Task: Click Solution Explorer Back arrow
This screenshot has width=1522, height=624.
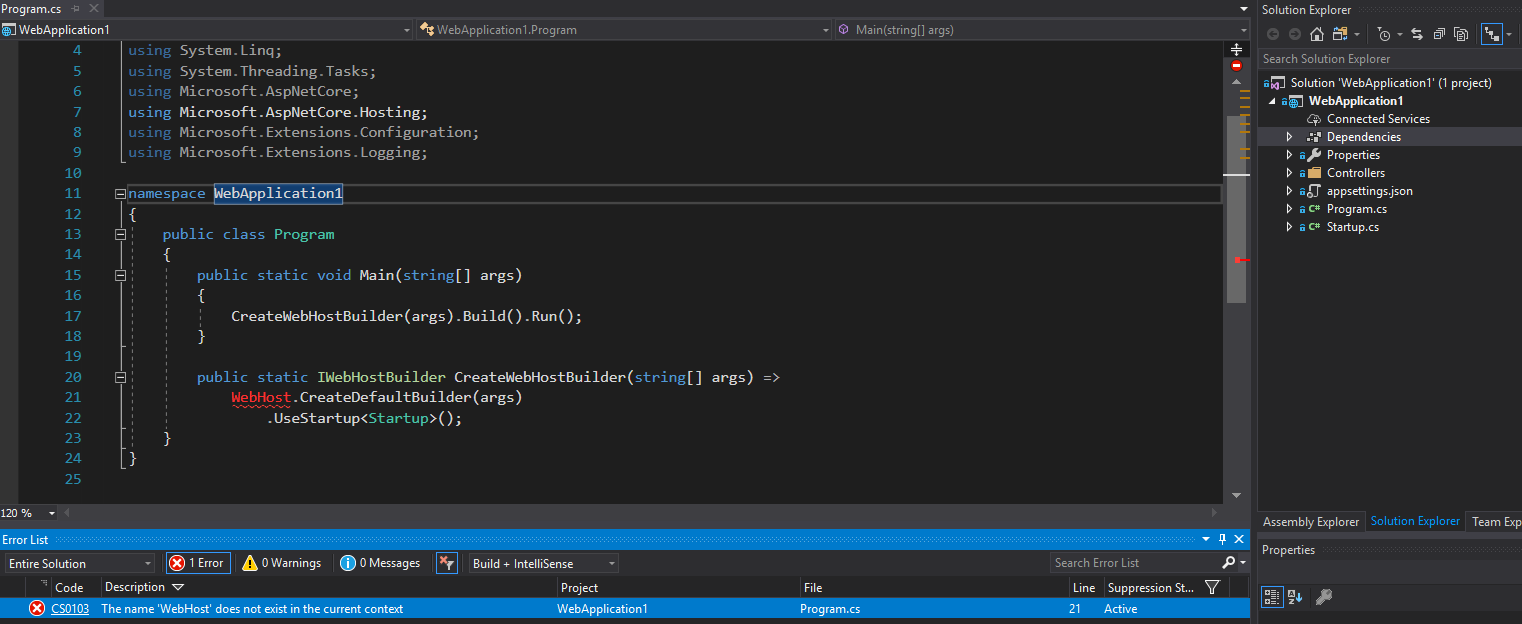Action: tap(1272, 35)
